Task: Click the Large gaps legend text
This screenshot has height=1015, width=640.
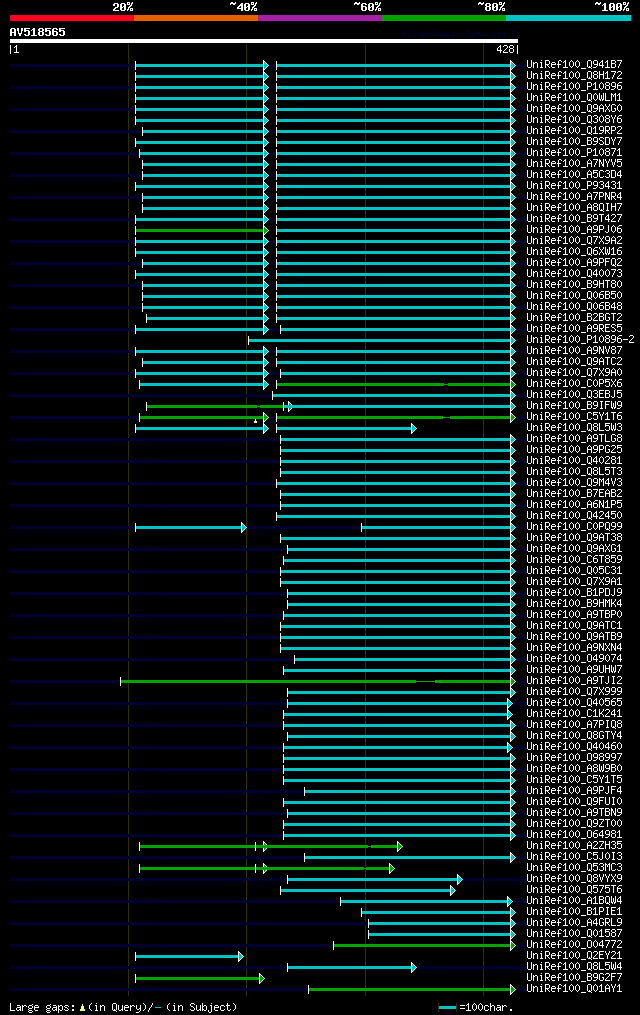Action: 123,1007
